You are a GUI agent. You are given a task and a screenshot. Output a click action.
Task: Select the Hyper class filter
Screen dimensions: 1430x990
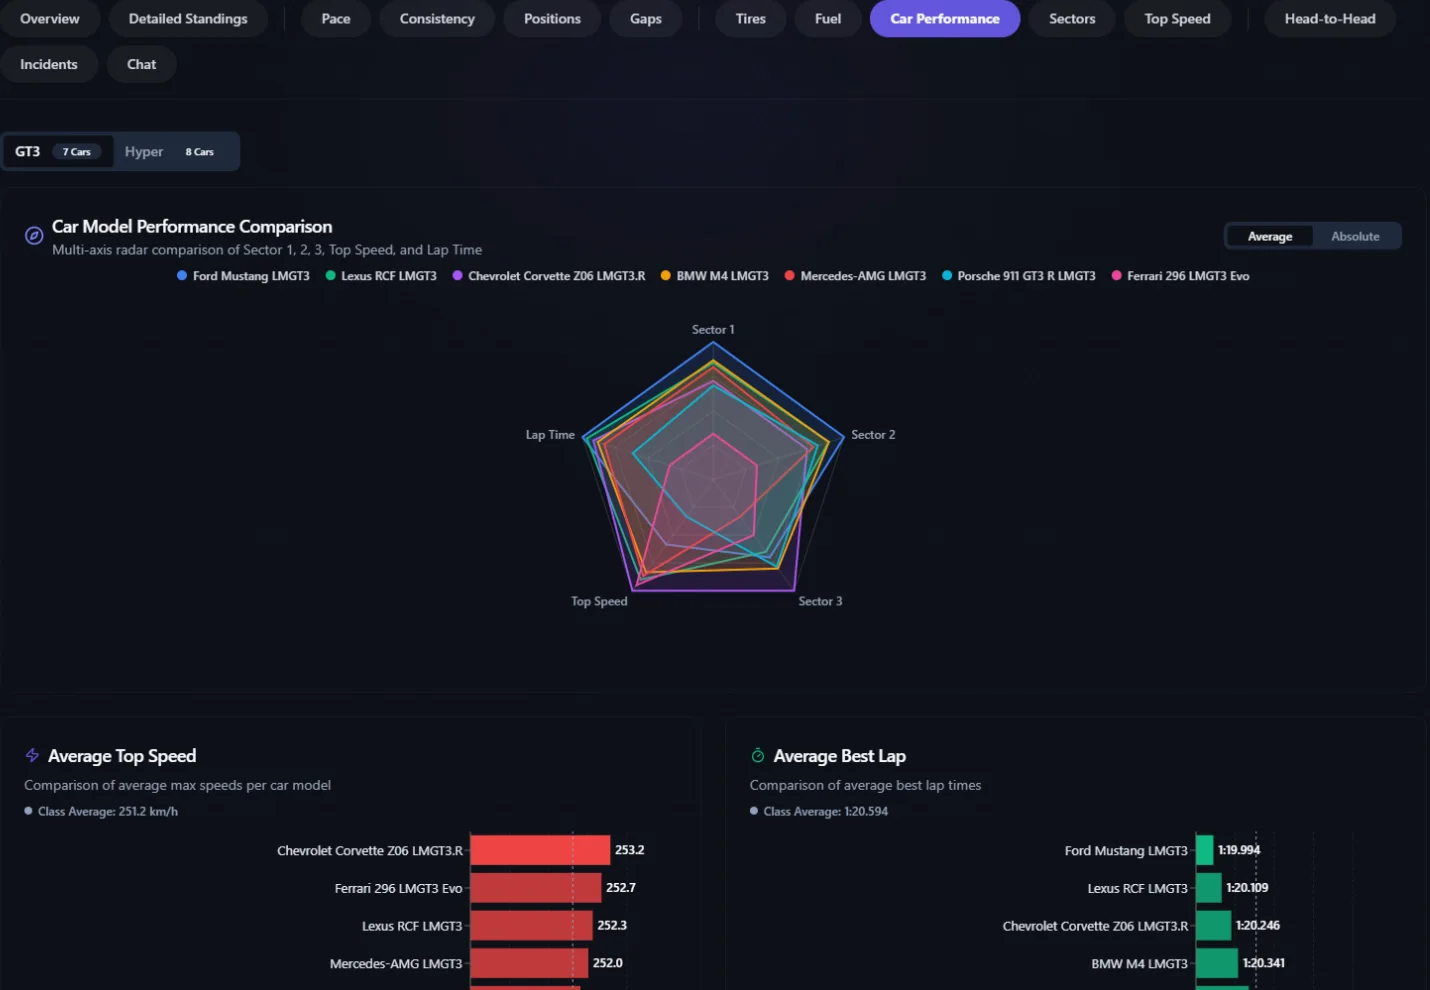click(170, 152)
